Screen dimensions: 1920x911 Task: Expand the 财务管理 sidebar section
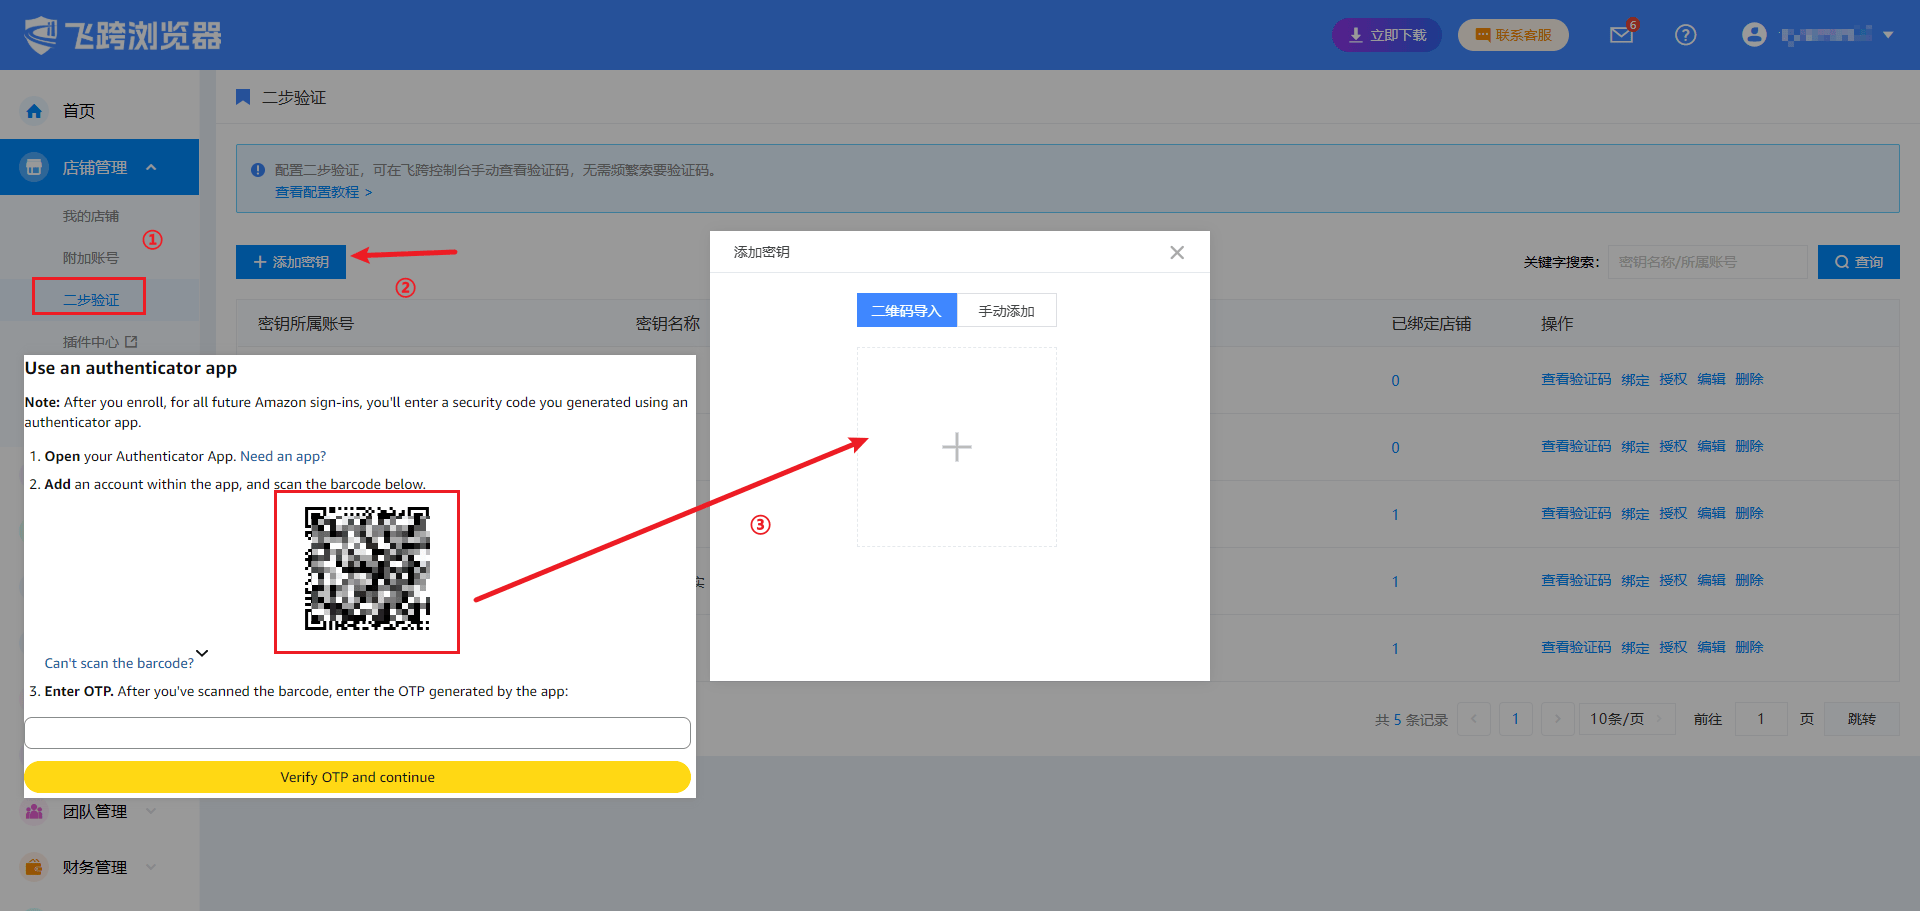click(95, 867)
